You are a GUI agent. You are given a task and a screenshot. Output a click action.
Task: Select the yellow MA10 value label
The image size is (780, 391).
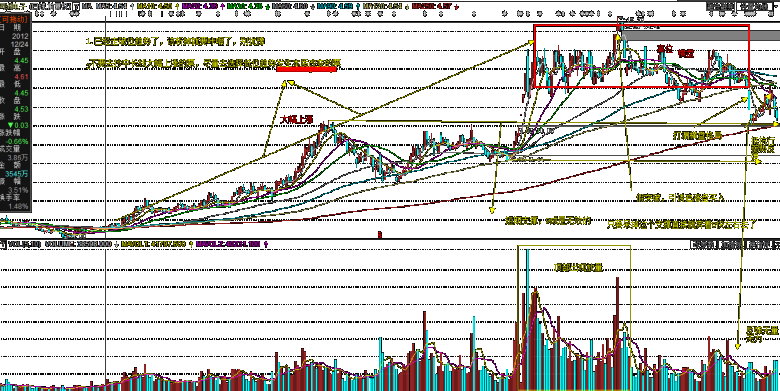[155, 6]
